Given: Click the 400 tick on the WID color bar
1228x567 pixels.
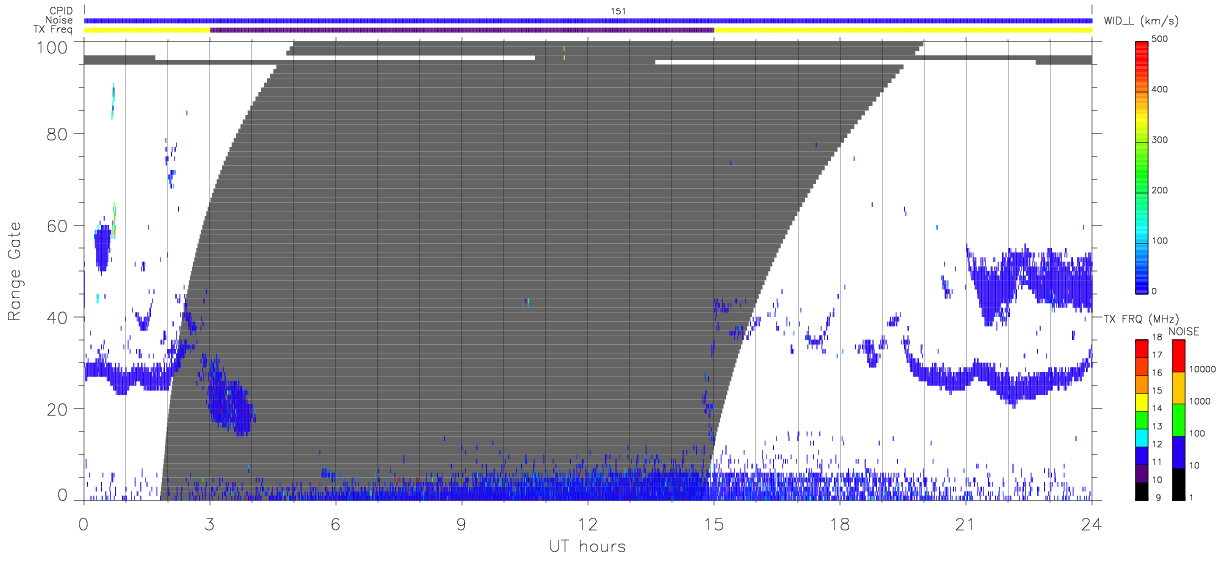Looking at the screenshot, I should [1162, 90].
